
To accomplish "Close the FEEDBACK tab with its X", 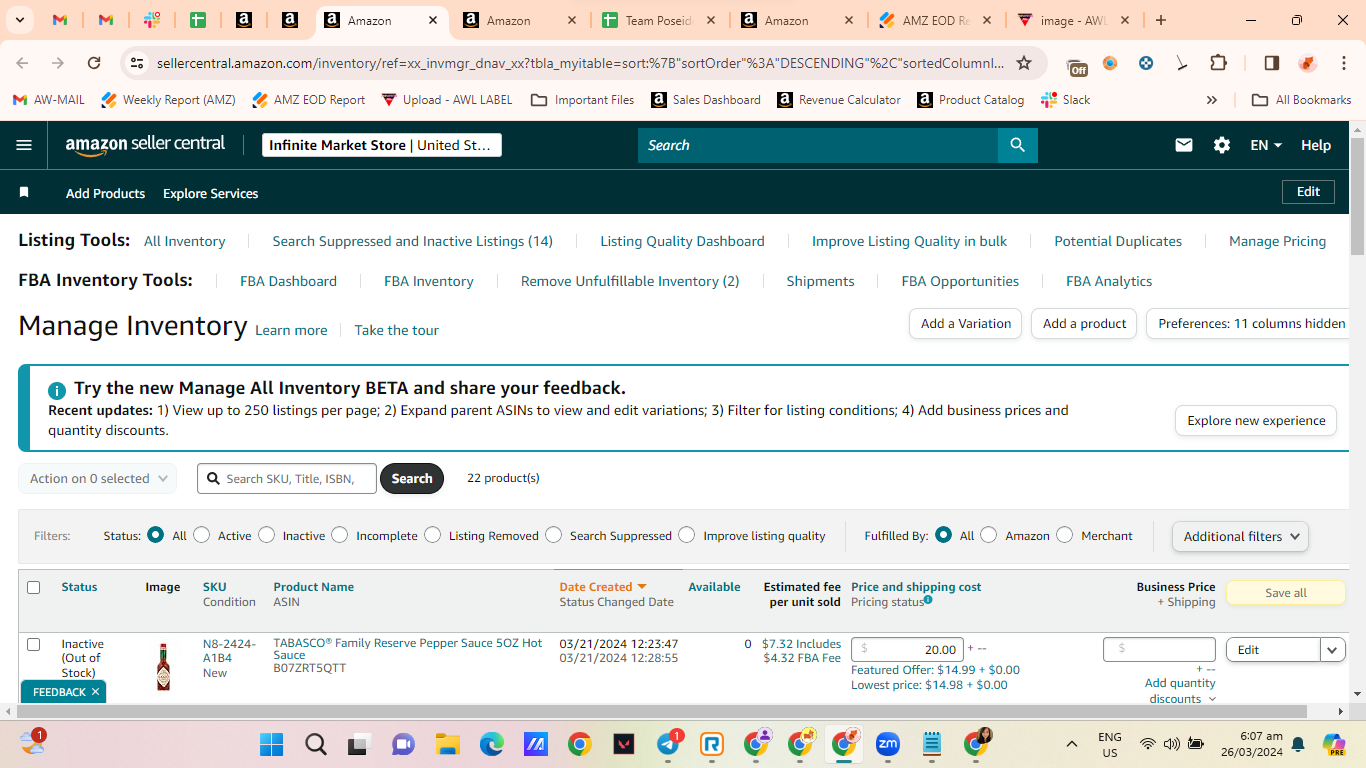I will tap(96, 692).
